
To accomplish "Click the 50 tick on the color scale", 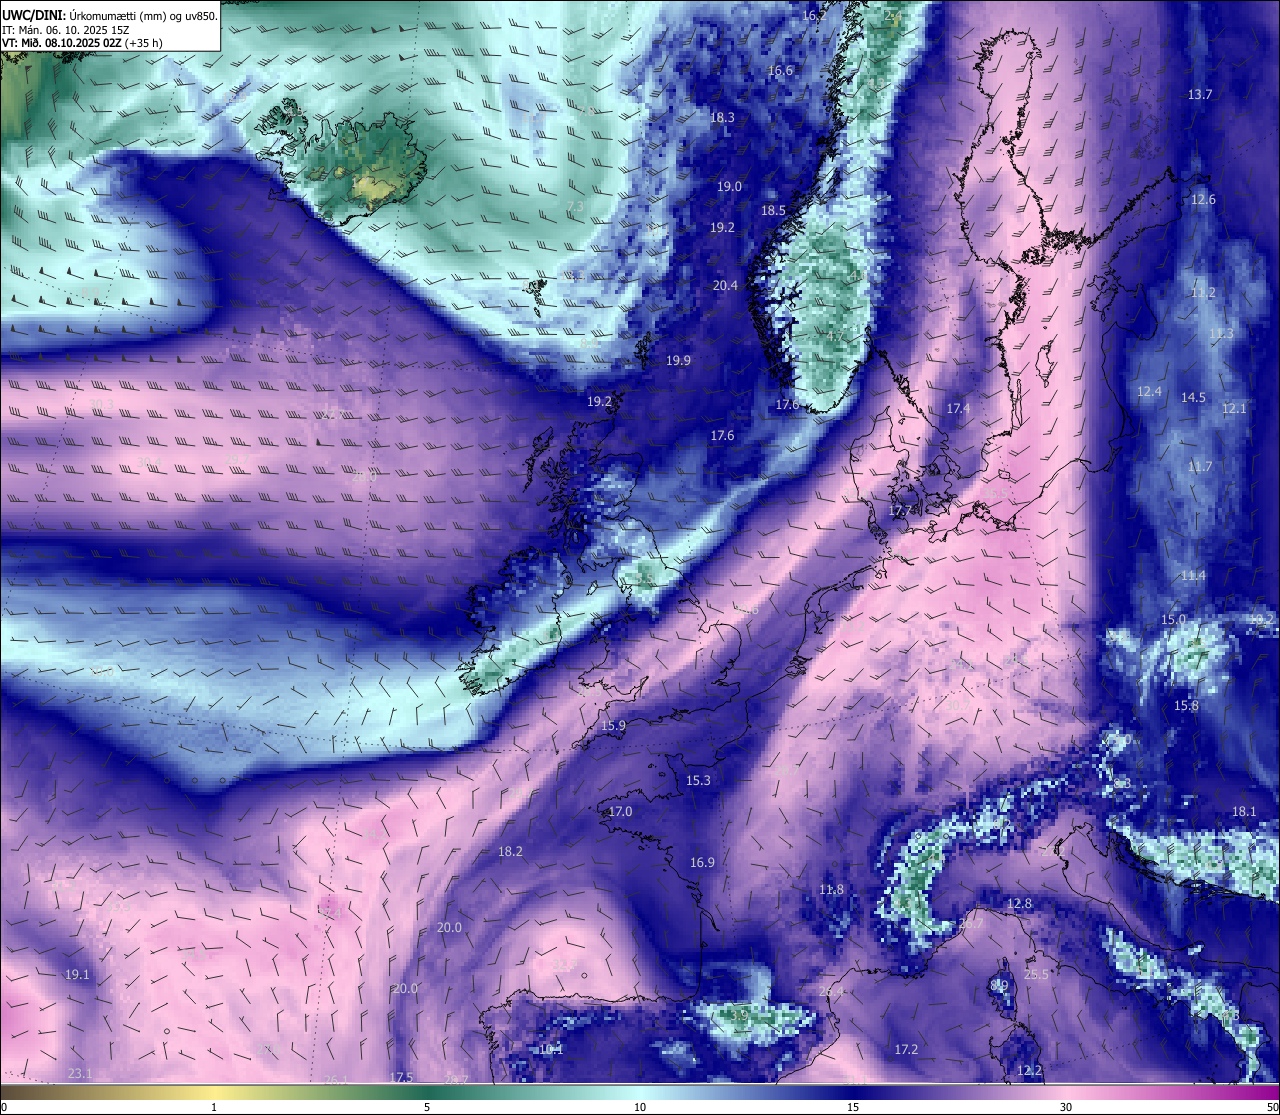I will tap(1272, 1107).
